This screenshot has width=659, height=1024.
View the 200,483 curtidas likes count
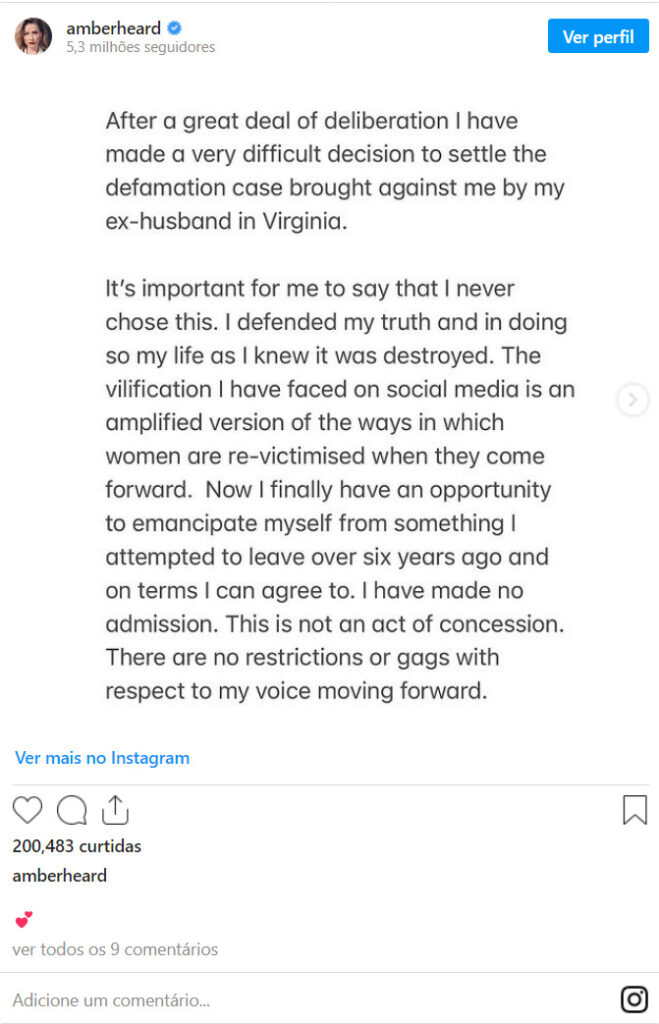pyautogui.click(x=77, y=846)
